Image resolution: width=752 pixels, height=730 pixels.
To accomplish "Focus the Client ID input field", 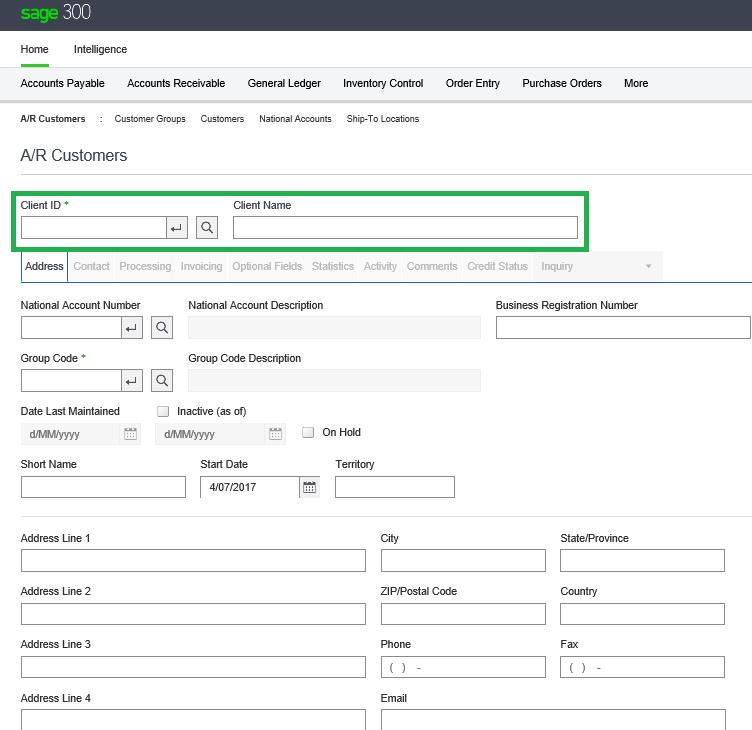I will [94, 227].
